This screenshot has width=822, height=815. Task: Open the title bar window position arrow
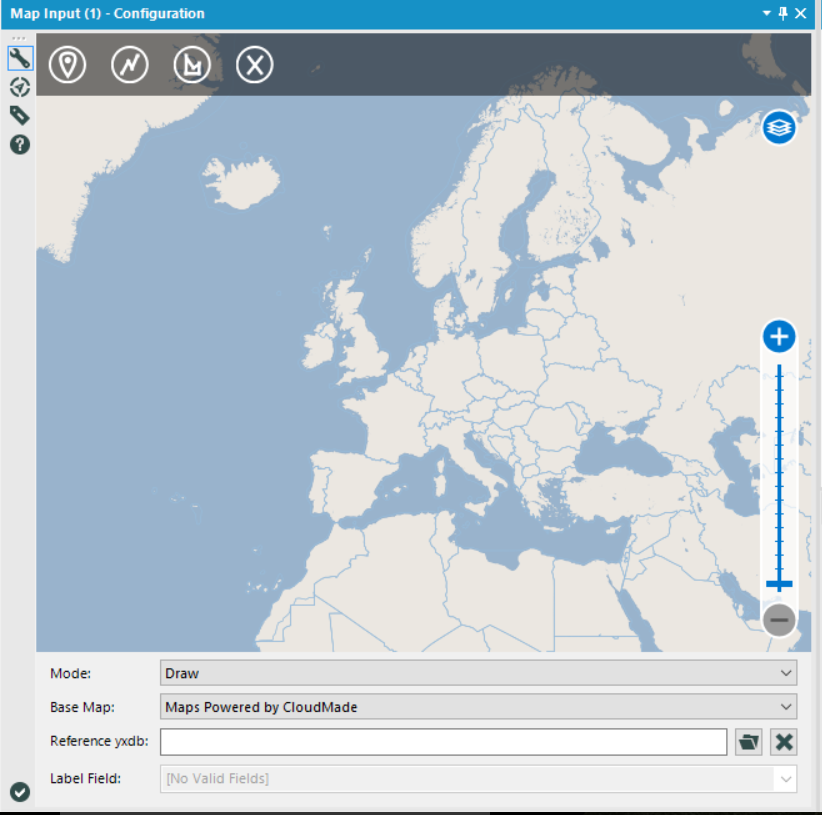767,13
